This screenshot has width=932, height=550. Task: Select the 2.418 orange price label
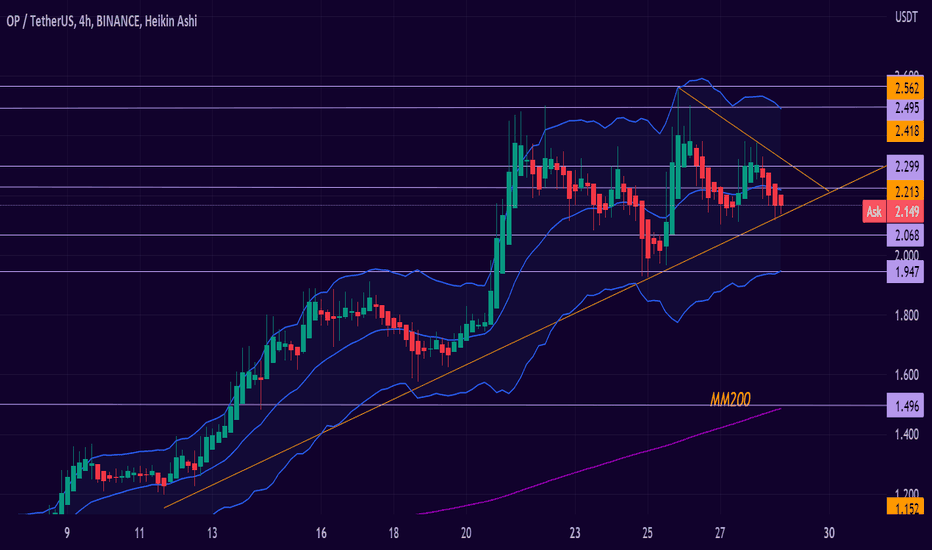pos(905,131)
